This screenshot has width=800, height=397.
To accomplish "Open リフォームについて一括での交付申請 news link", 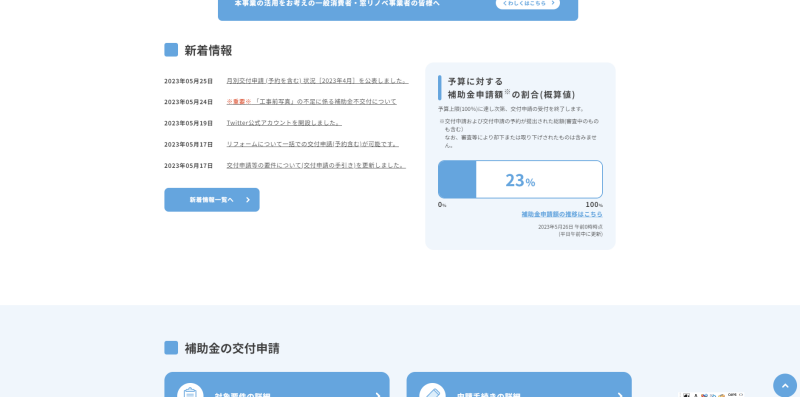I will tap(312, 144).
